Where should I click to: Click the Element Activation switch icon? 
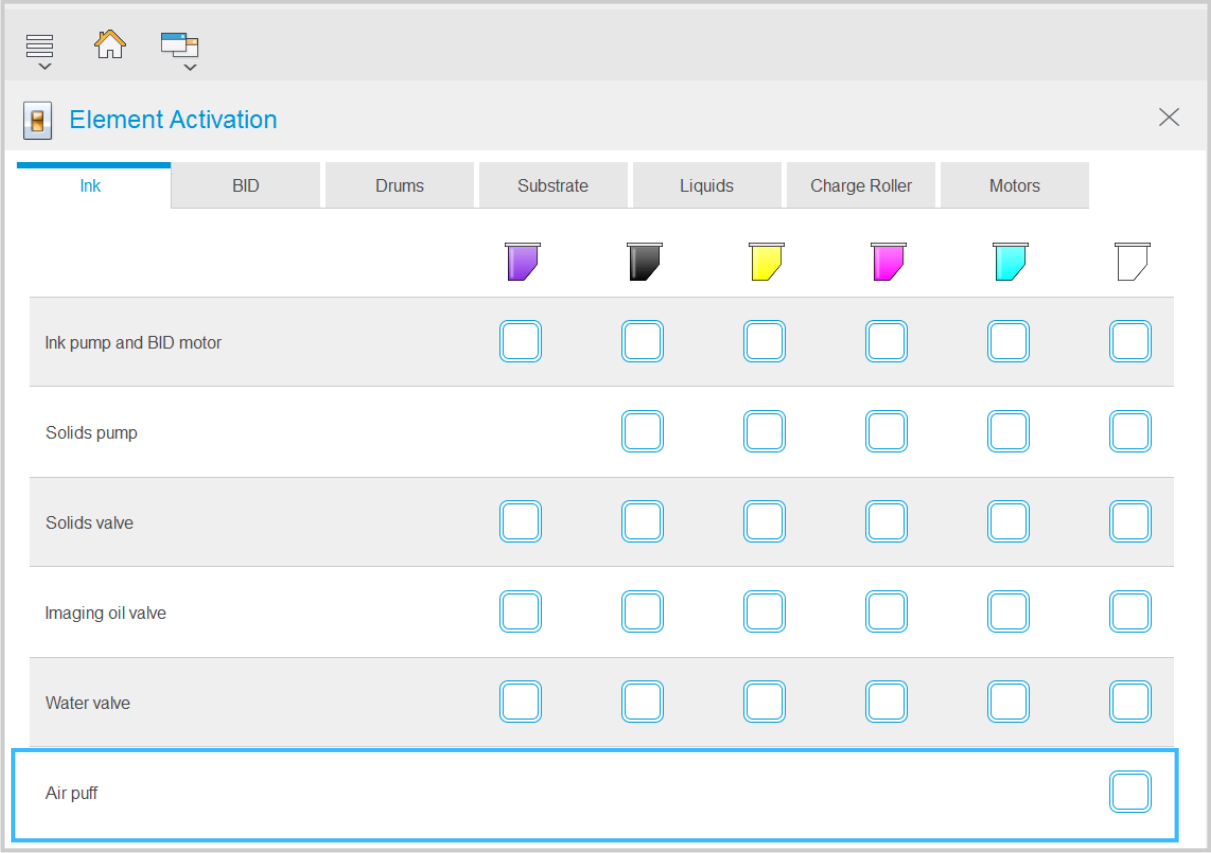click(38, 120)
